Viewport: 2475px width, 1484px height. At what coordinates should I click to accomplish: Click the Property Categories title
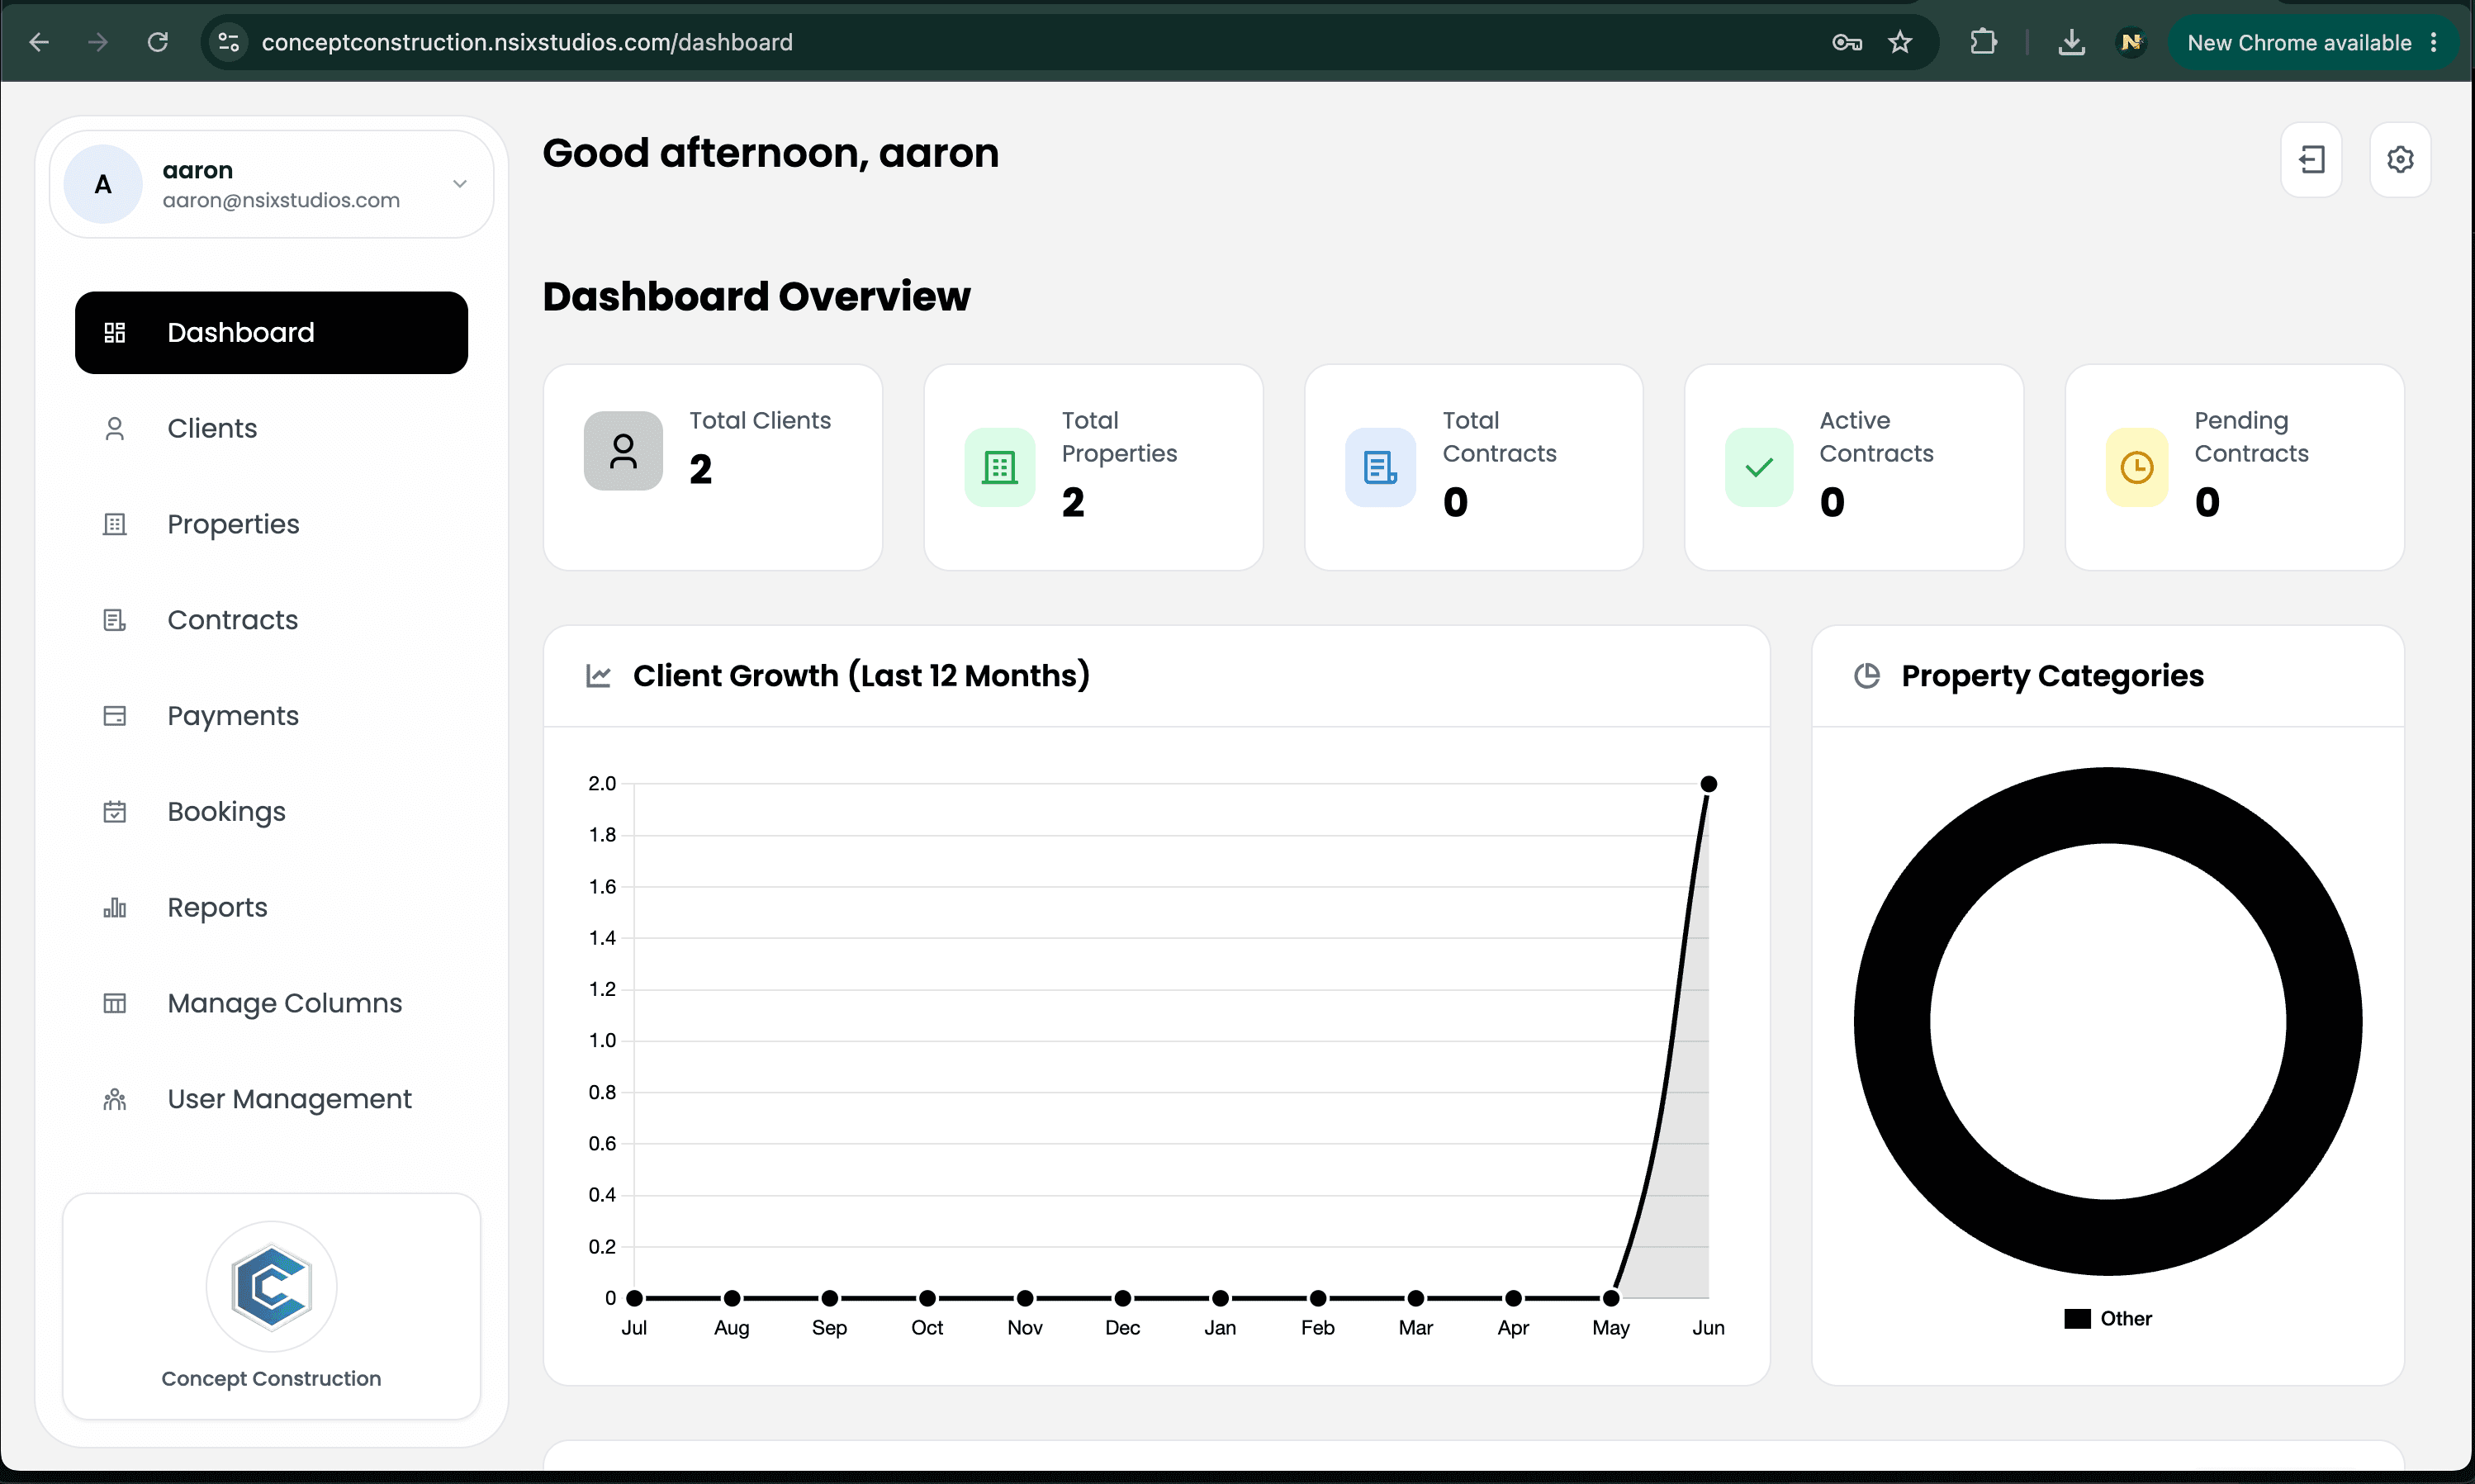2052,676
